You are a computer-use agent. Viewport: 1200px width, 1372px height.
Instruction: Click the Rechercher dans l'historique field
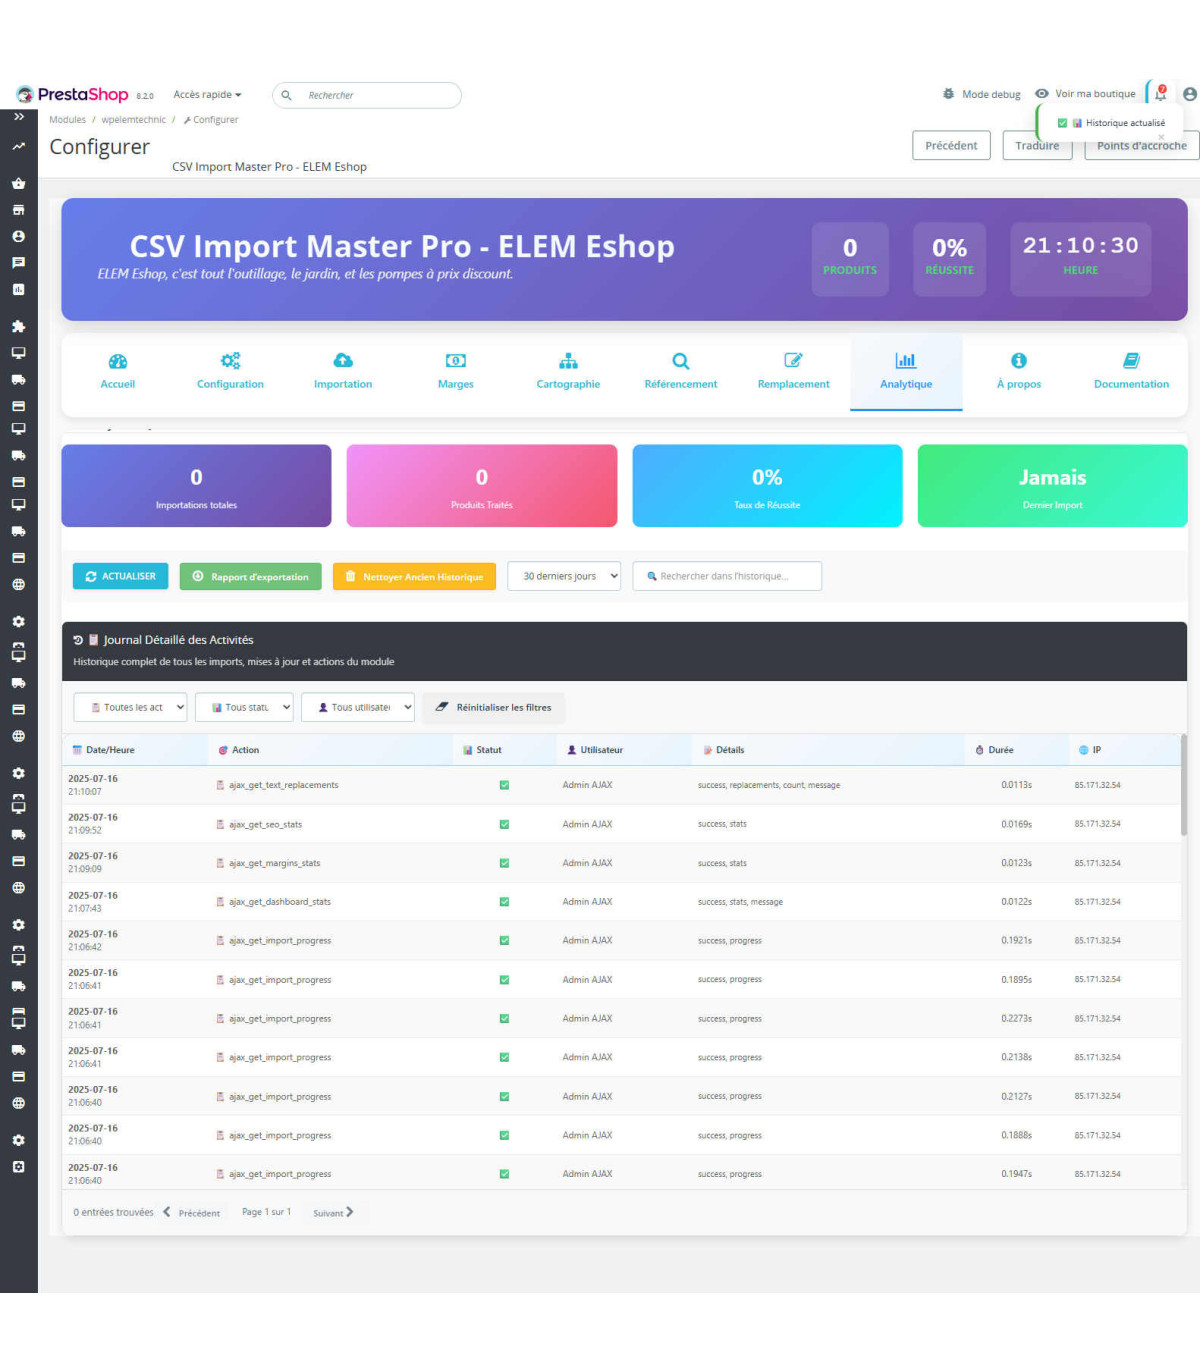pos(728,576)
